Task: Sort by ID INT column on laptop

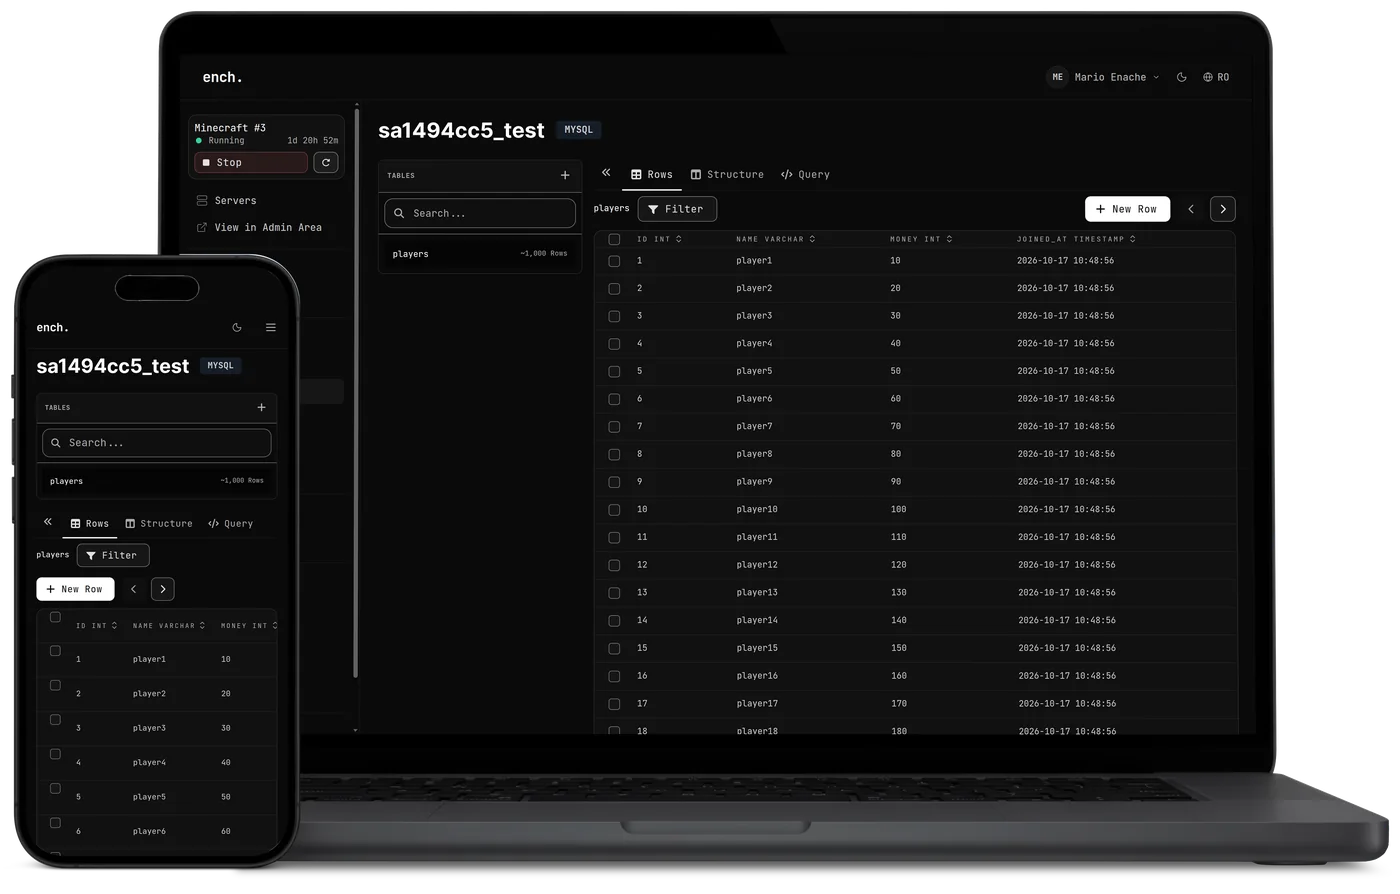Action: click(x=659, y=239)
